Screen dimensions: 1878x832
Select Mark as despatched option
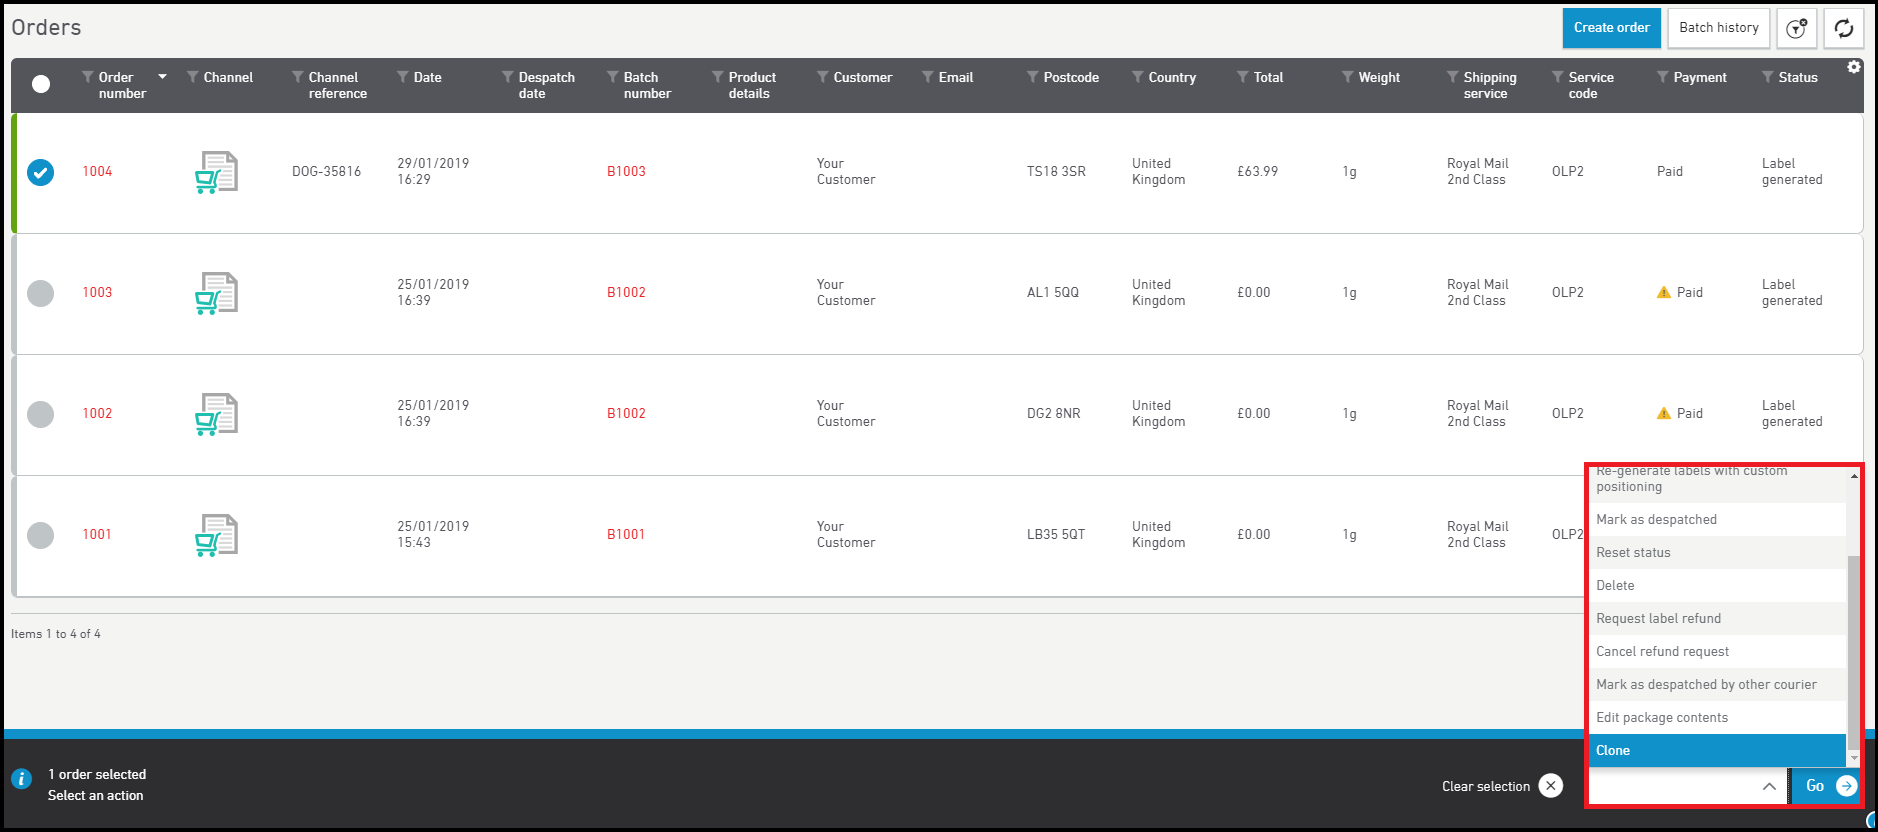coord(1716,520)
